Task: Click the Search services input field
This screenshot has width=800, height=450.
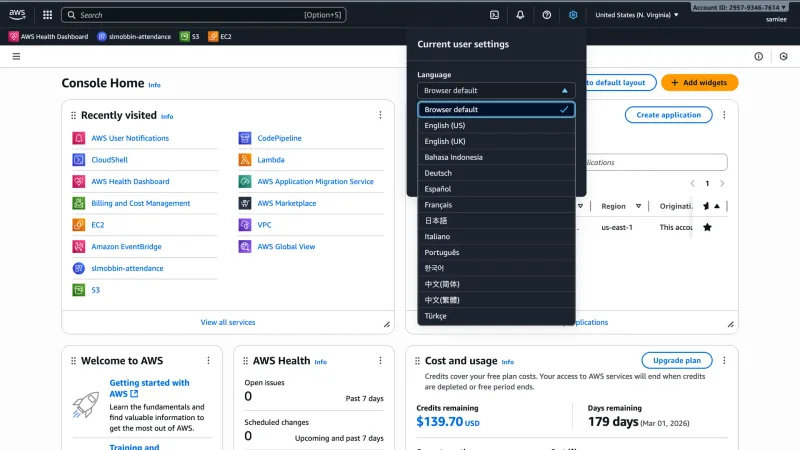Action: pos(204,15)
